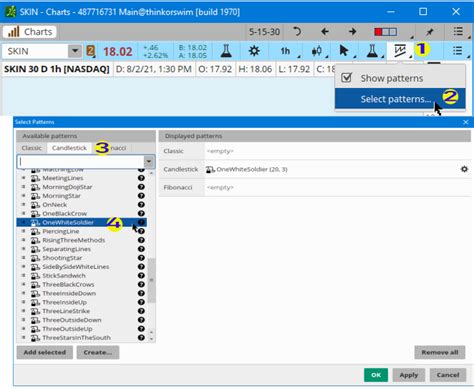Go forward with right arrow icon
The image size is (474, 389).
pyautogui.click(x=352, y=32)
